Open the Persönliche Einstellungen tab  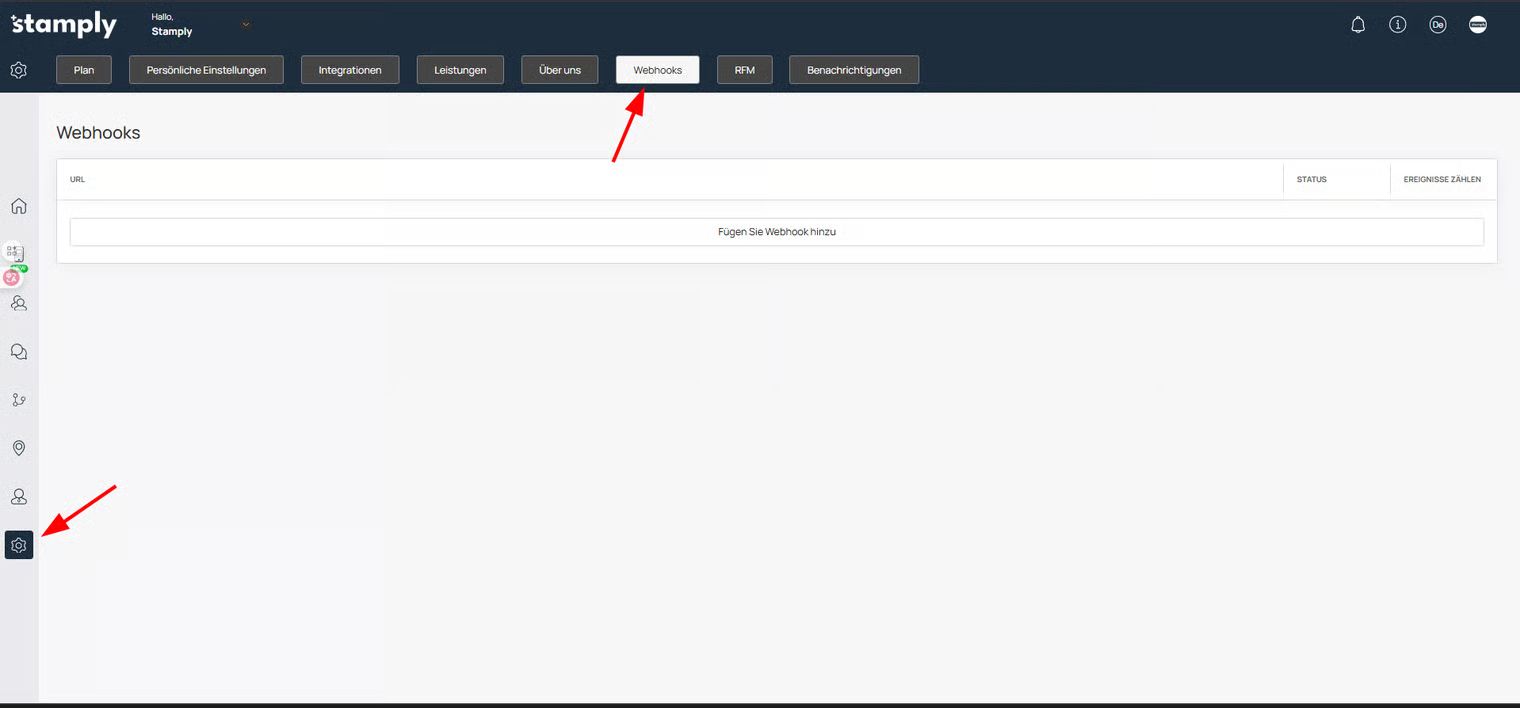(x=206, y=70)
